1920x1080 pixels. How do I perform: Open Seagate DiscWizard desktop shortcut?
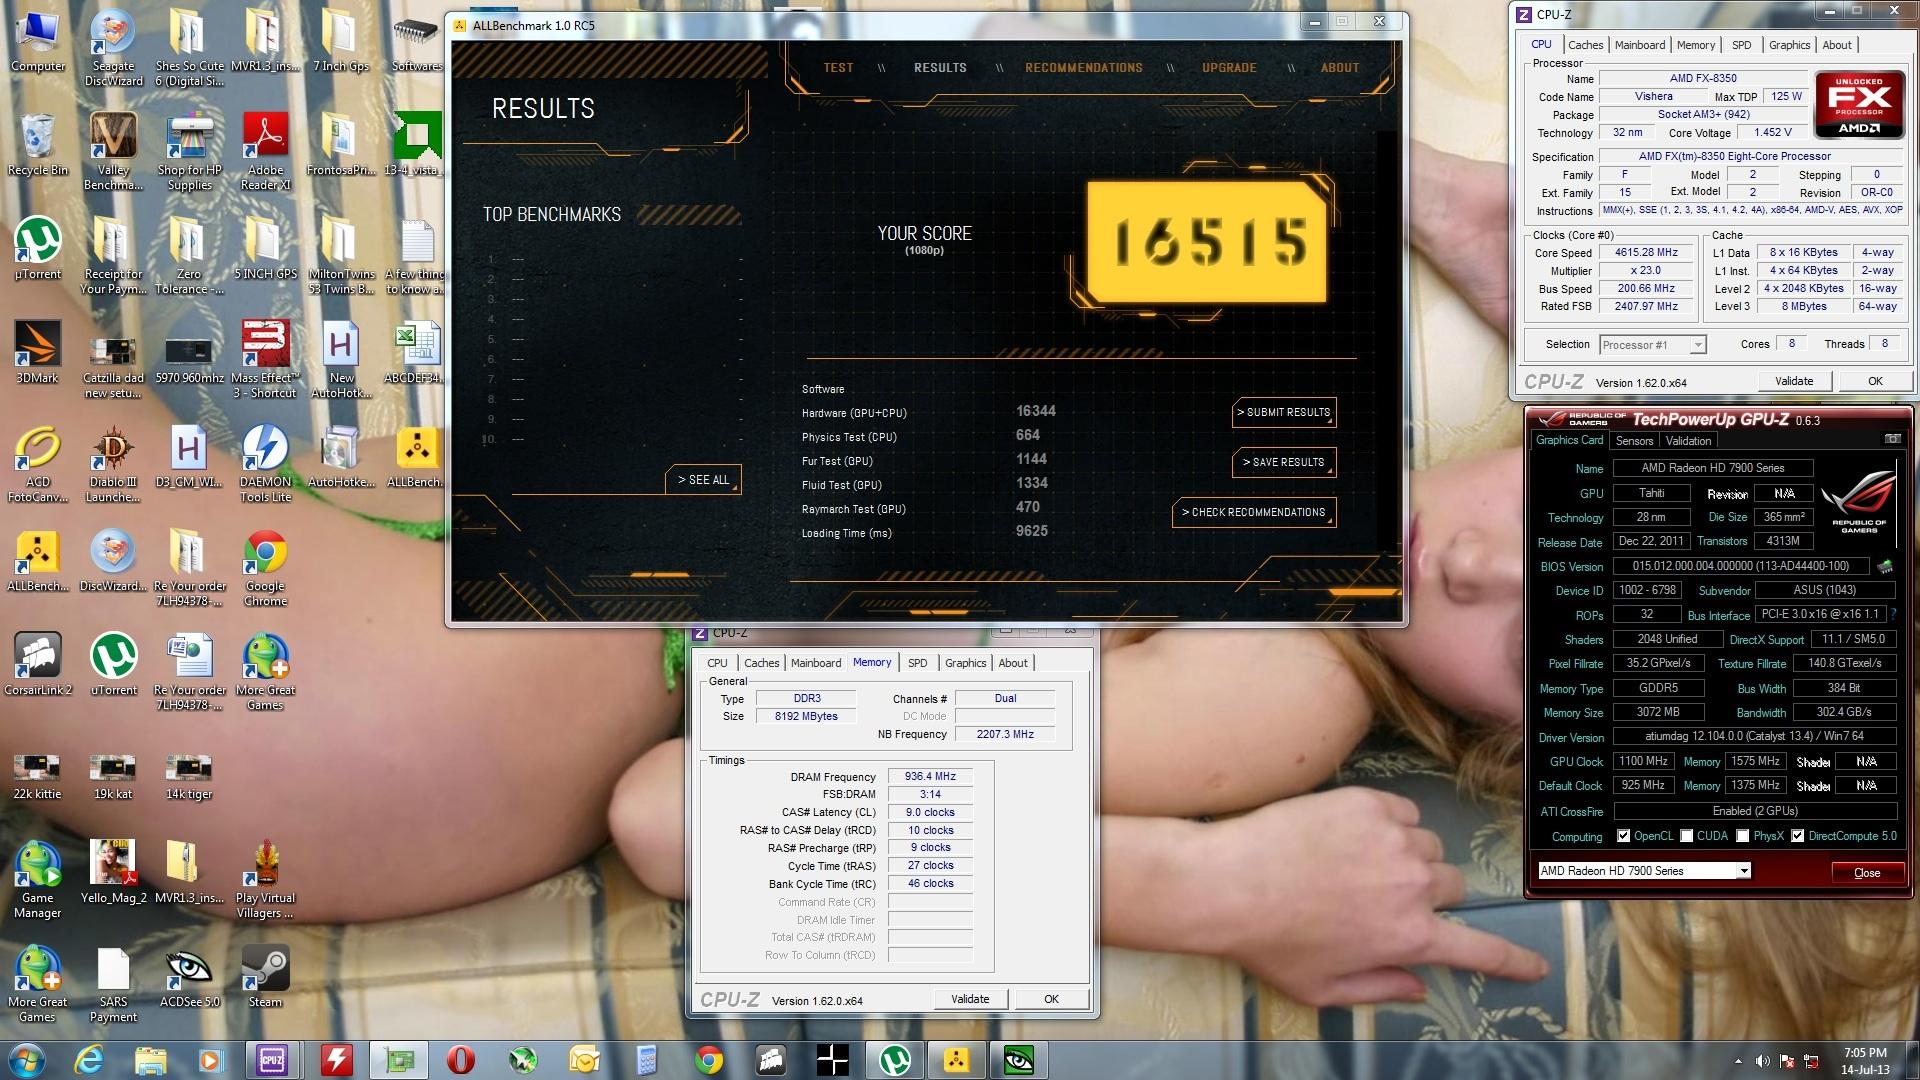[x=113, y=48]
